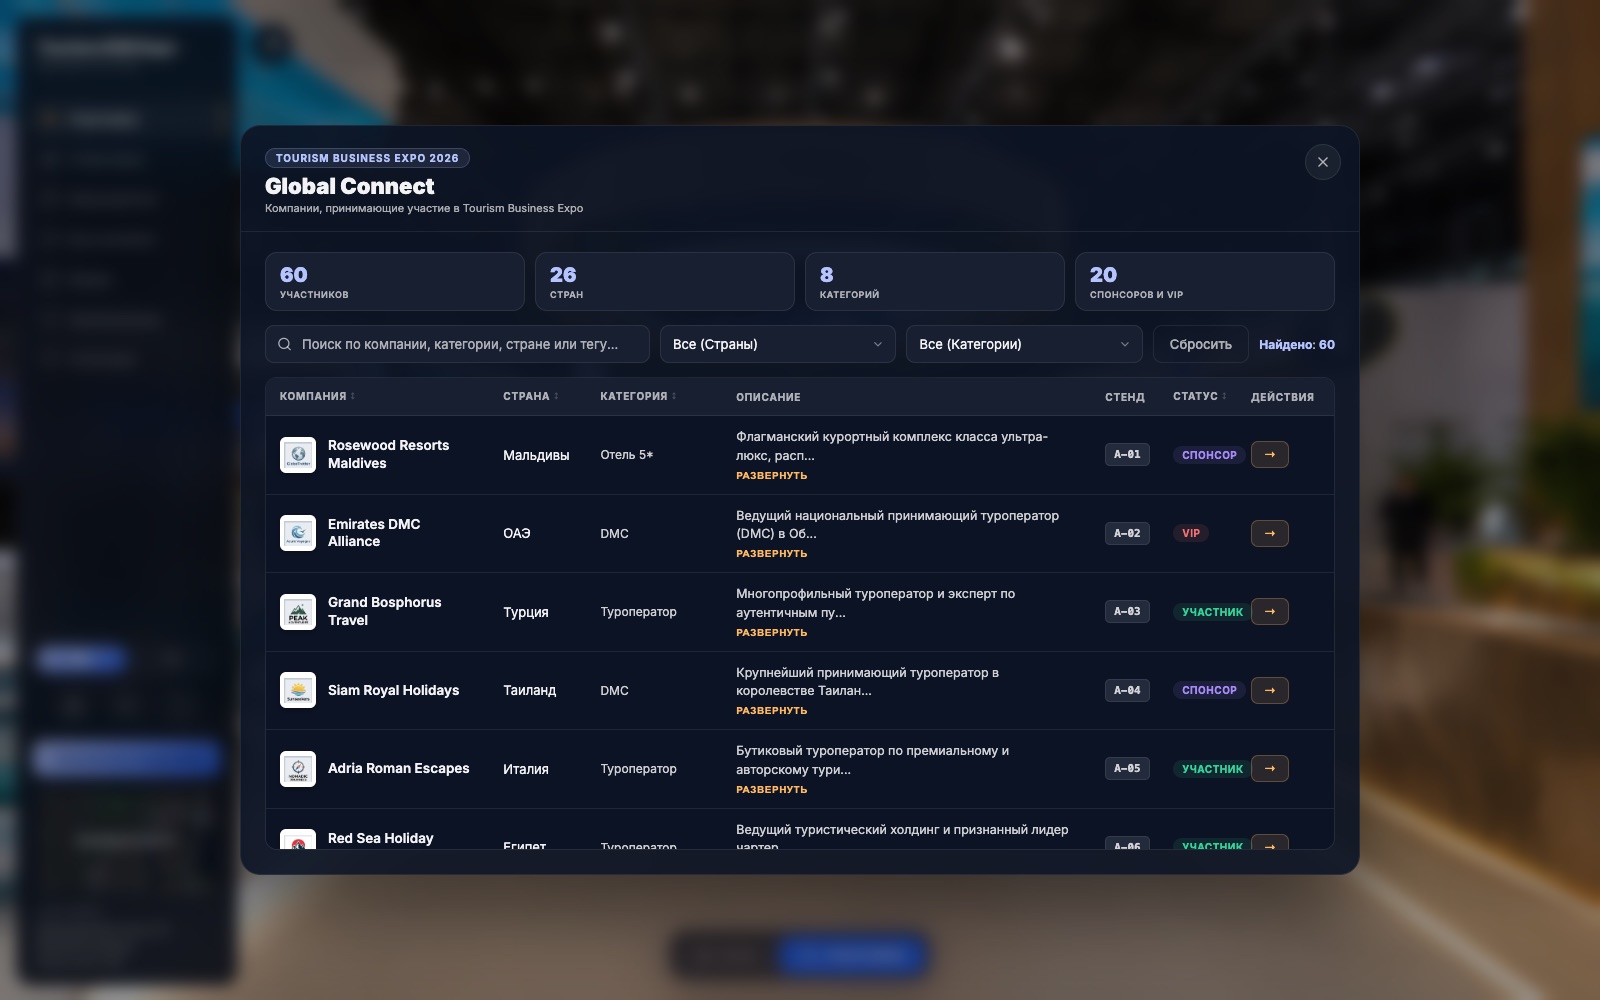The image size is (1600, 1000).
Task: Sort by the Компания column
Action: [317, 396]
